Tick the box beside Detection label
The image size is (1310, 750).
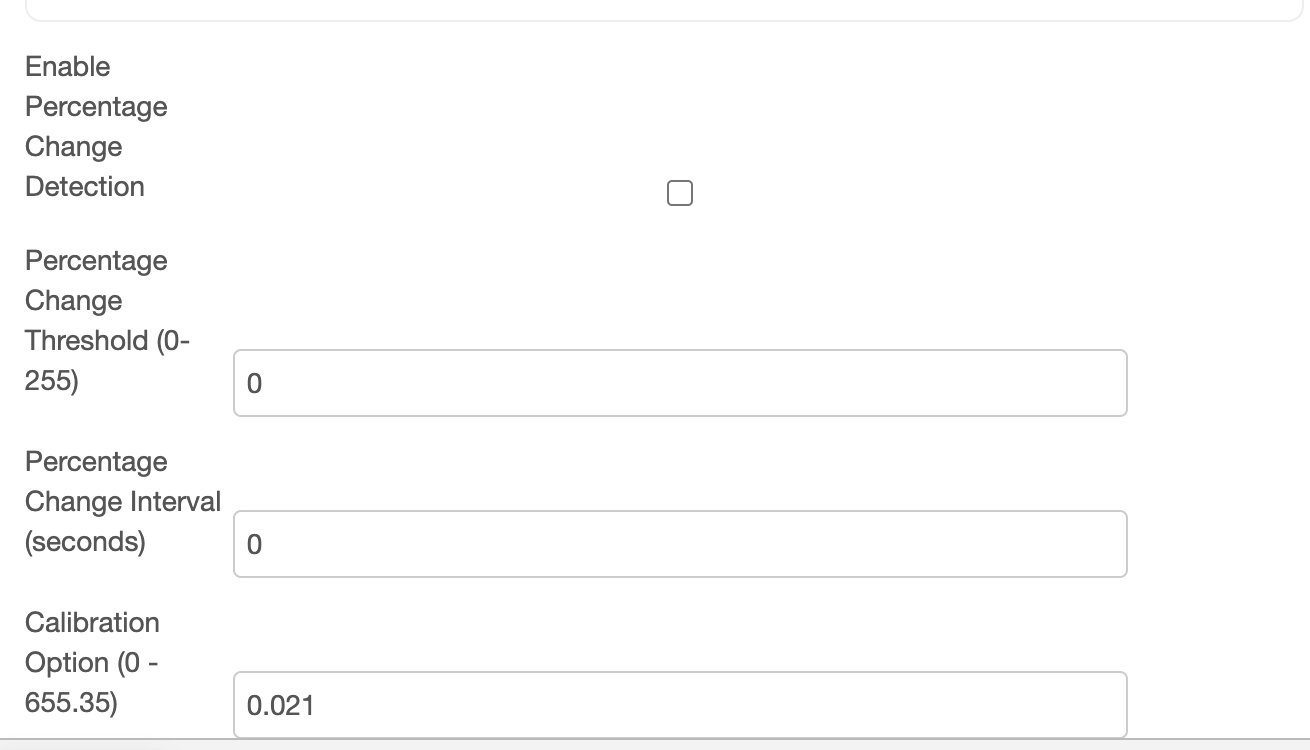point(679,193)
